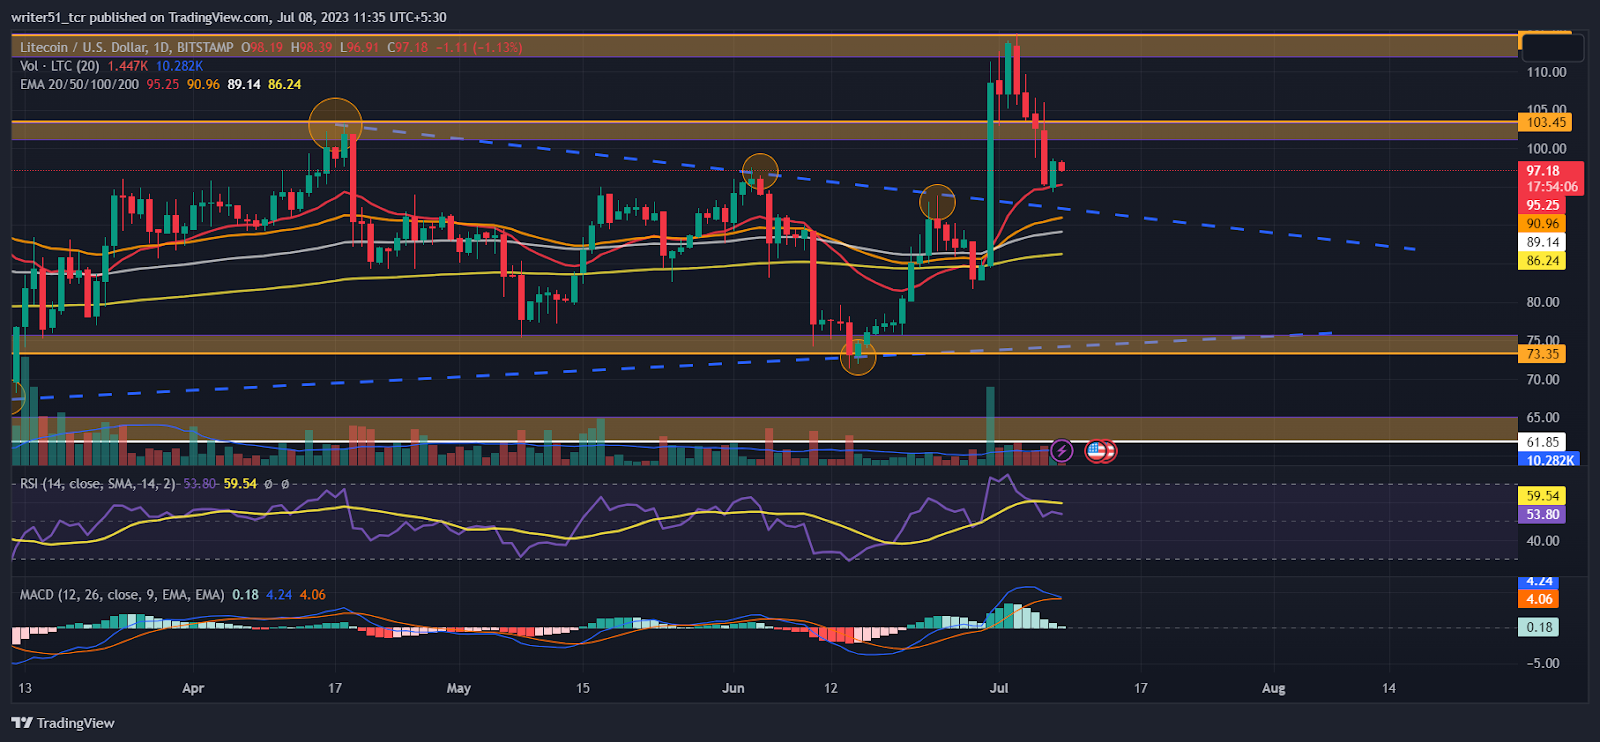Click the orange 103.45 price label on the axis
The width and height of the screenshot is (1600, 742).
pos(1545,122)
